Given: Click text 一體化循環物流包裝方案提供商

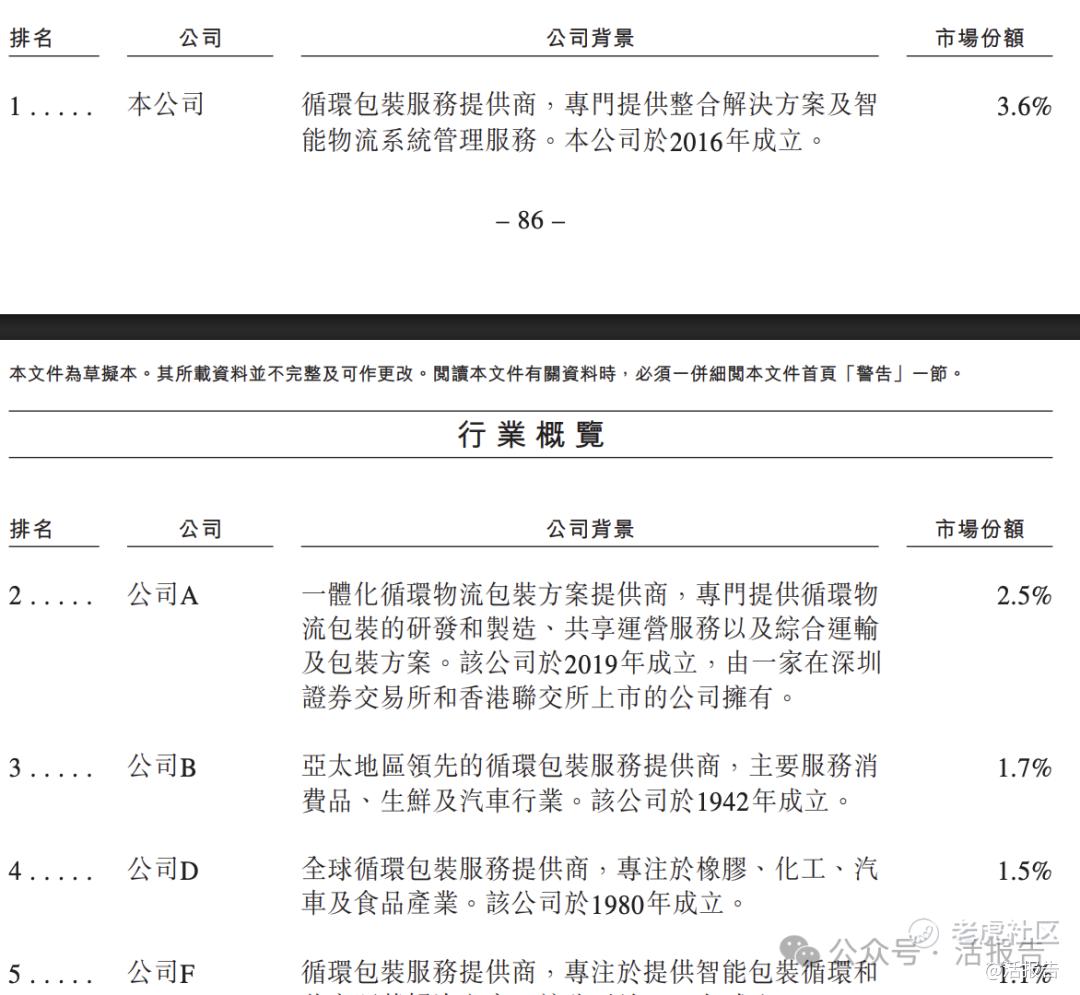Looking at the screenshot, I should 485,594.
